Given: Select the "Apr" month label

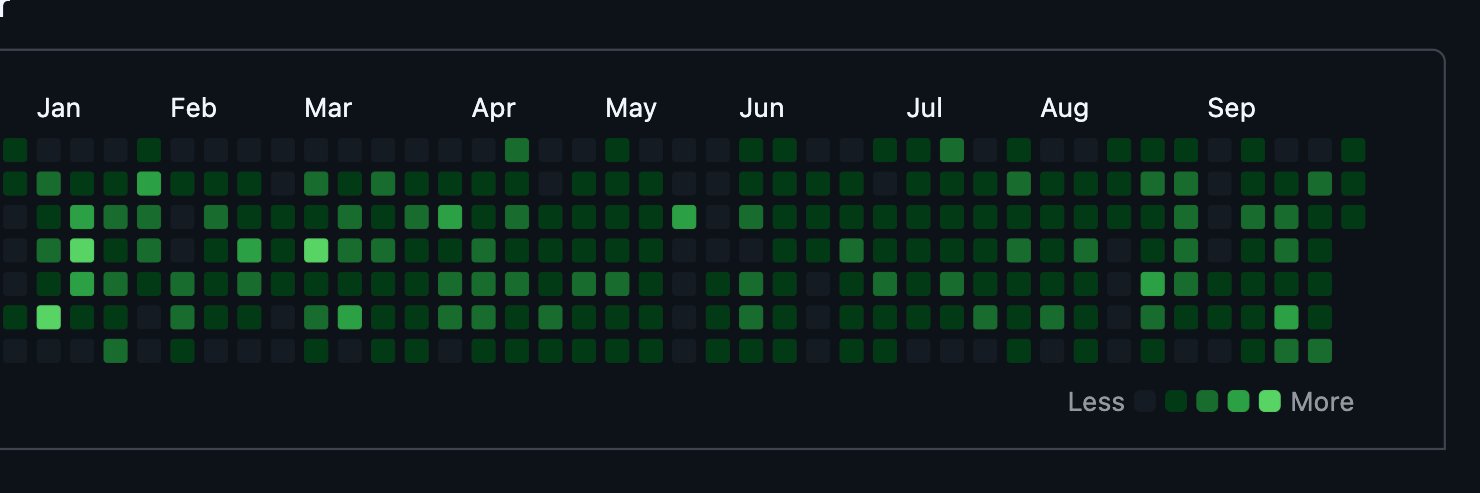Looking at the screenshot, I should pos(493,108).
